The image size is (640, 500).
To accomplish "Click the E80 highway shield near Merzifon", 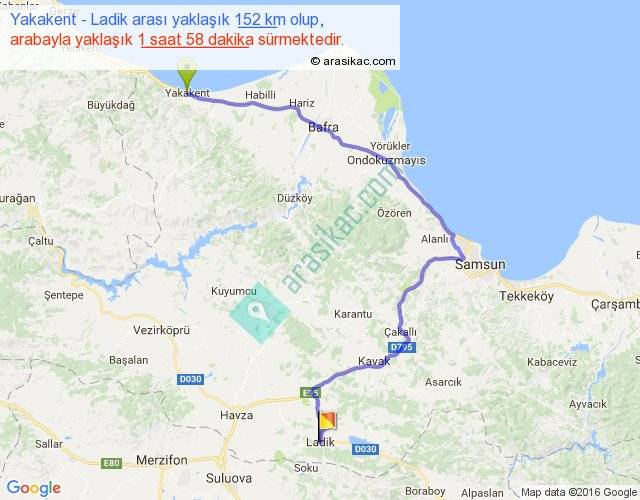I will click(111, 463).
